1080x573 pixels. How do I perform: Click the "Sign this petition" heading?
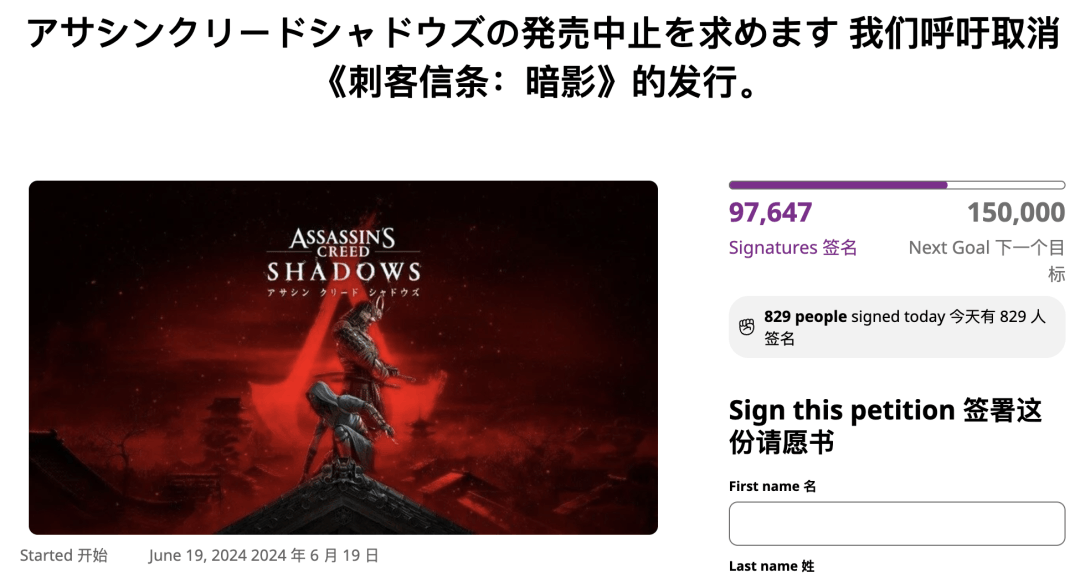pos(841,410)
